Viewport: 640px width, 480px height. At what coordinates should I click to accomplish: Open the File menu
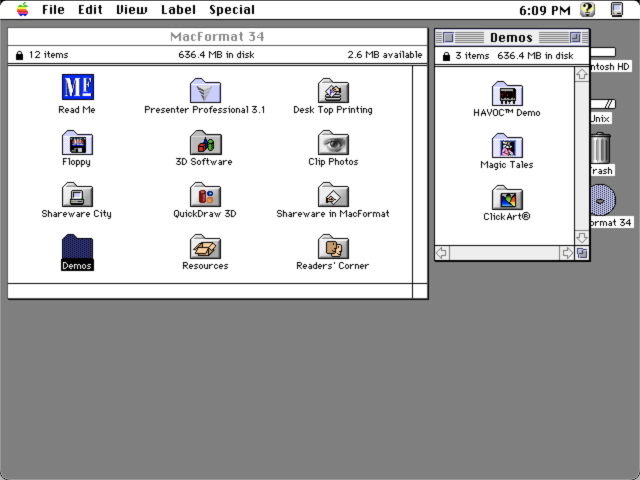click(53, 9)
